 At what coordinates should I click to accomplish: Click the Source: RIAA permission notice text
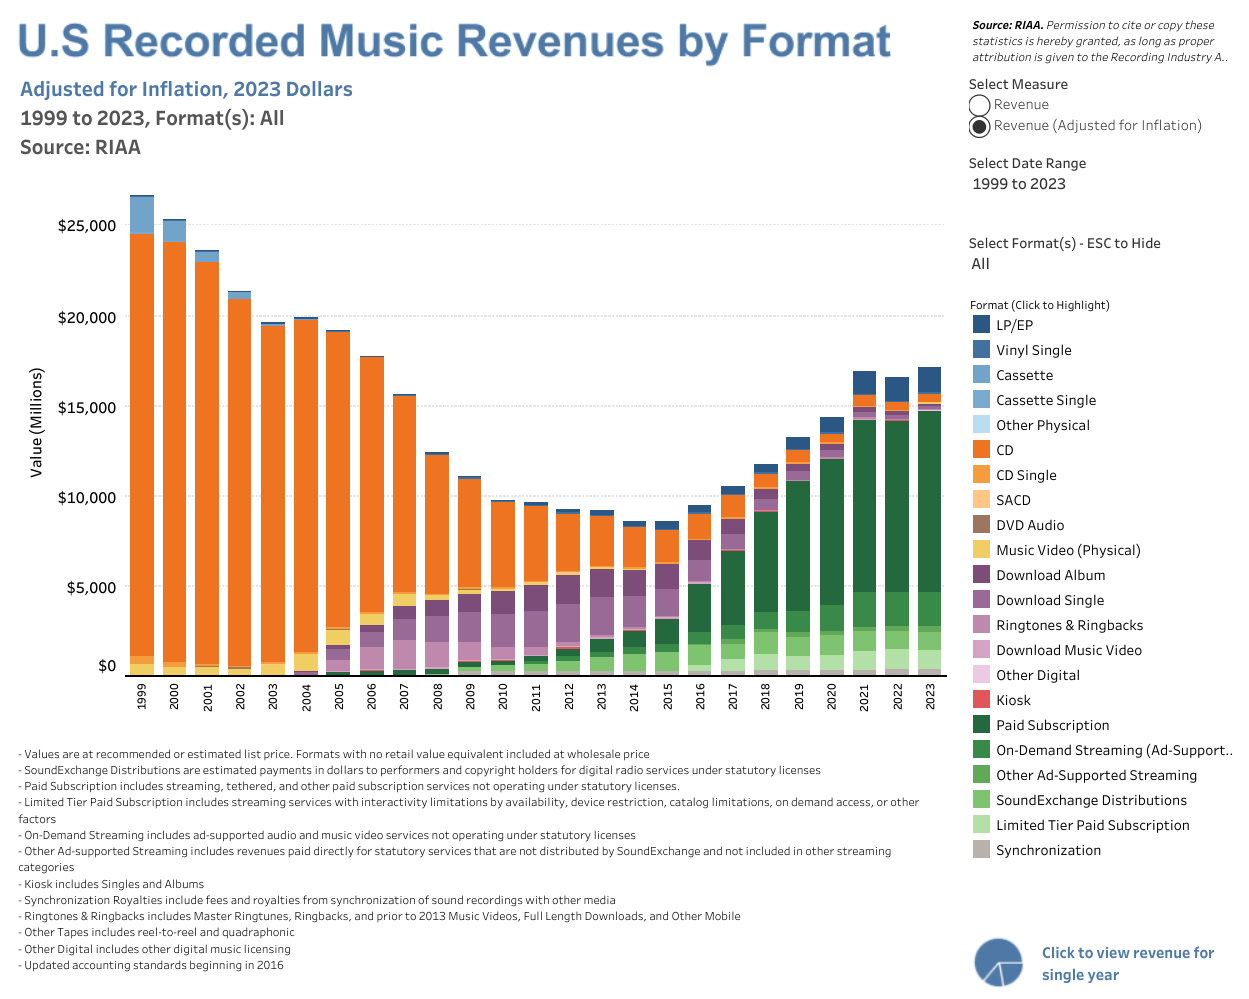[1098, 41]
